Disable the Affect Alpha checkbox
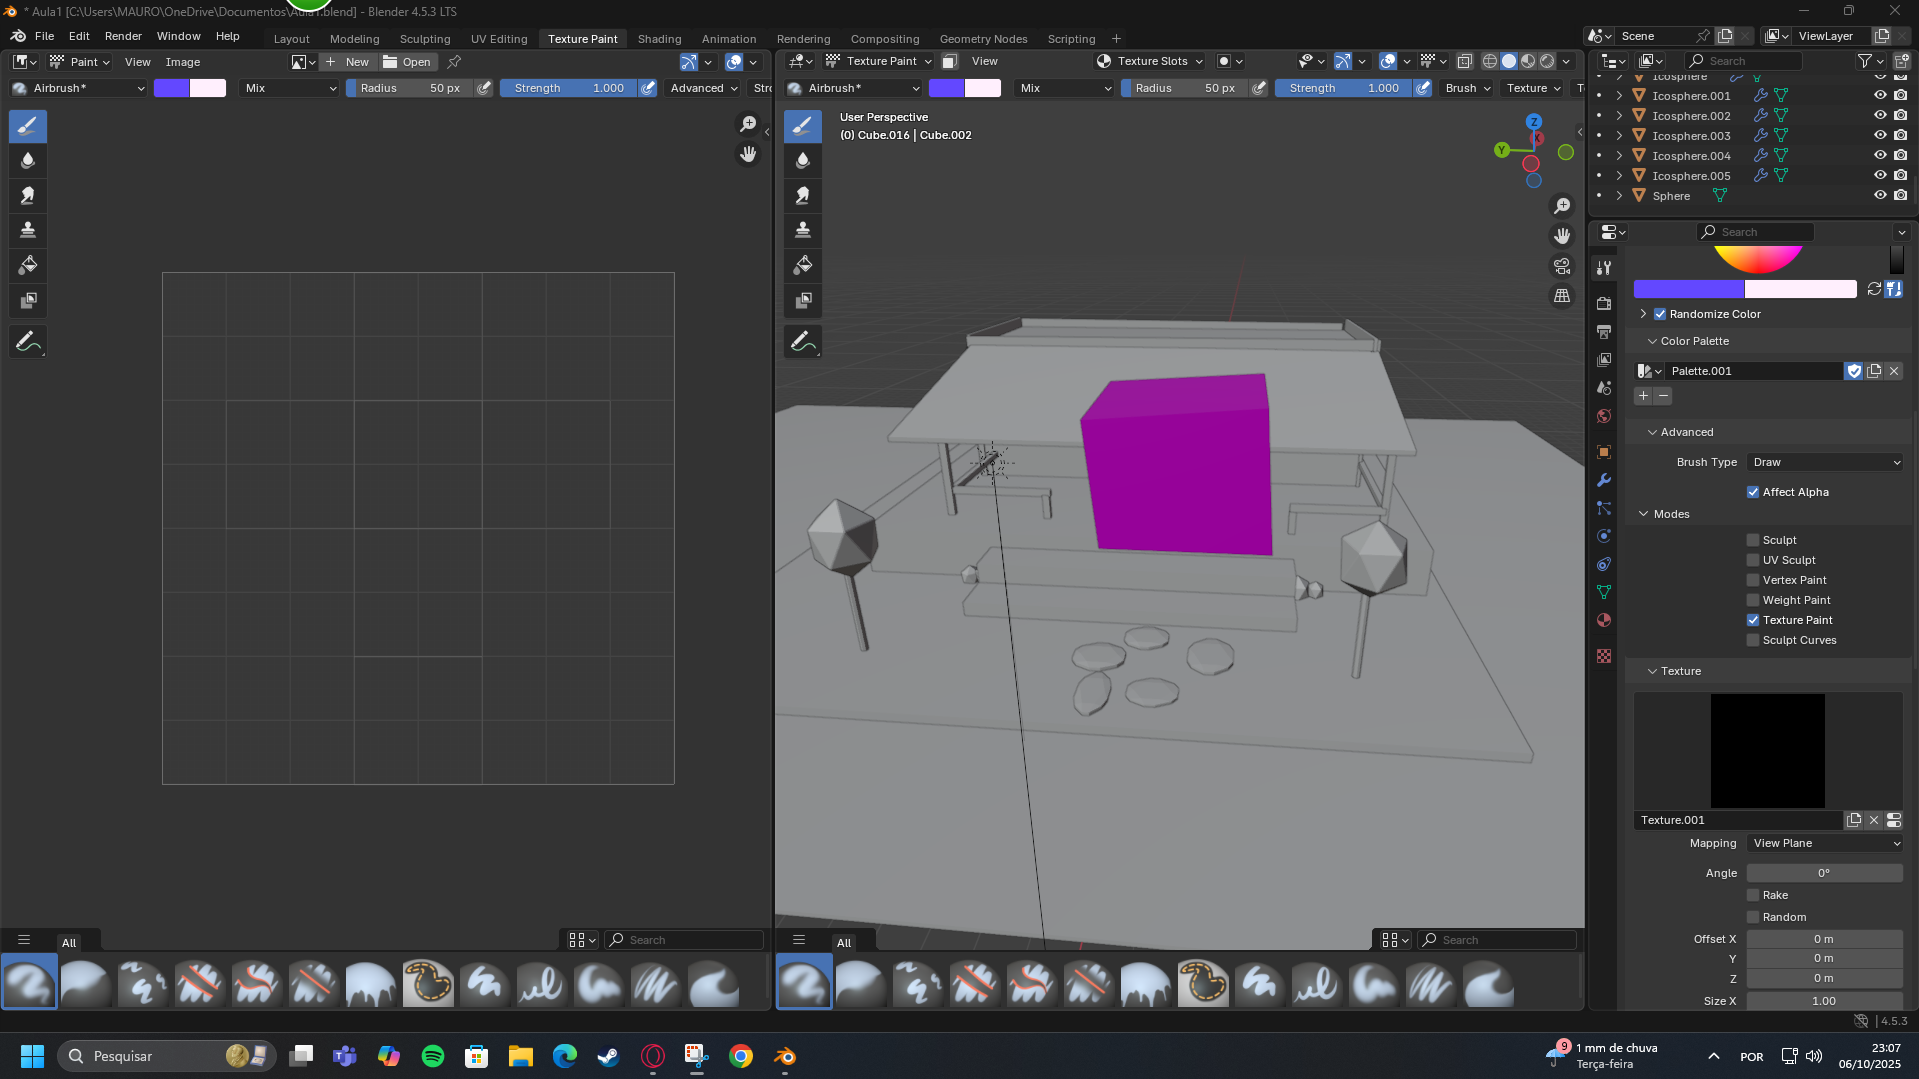Image resolution: width=1919 pixels, height=1079 pixels. point(1753,492)
